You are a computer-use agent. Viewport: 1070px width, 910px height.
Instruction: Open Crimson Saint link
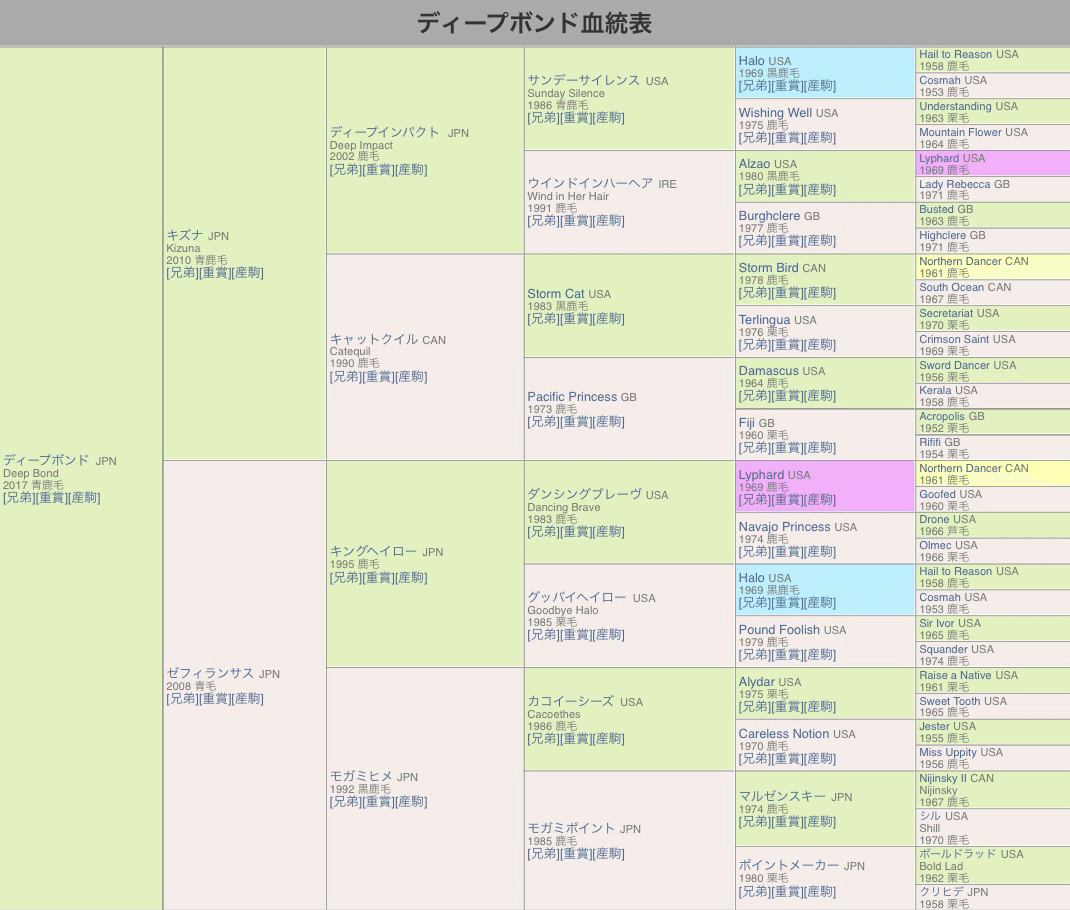pyautogui.click(x=953, y=339)
